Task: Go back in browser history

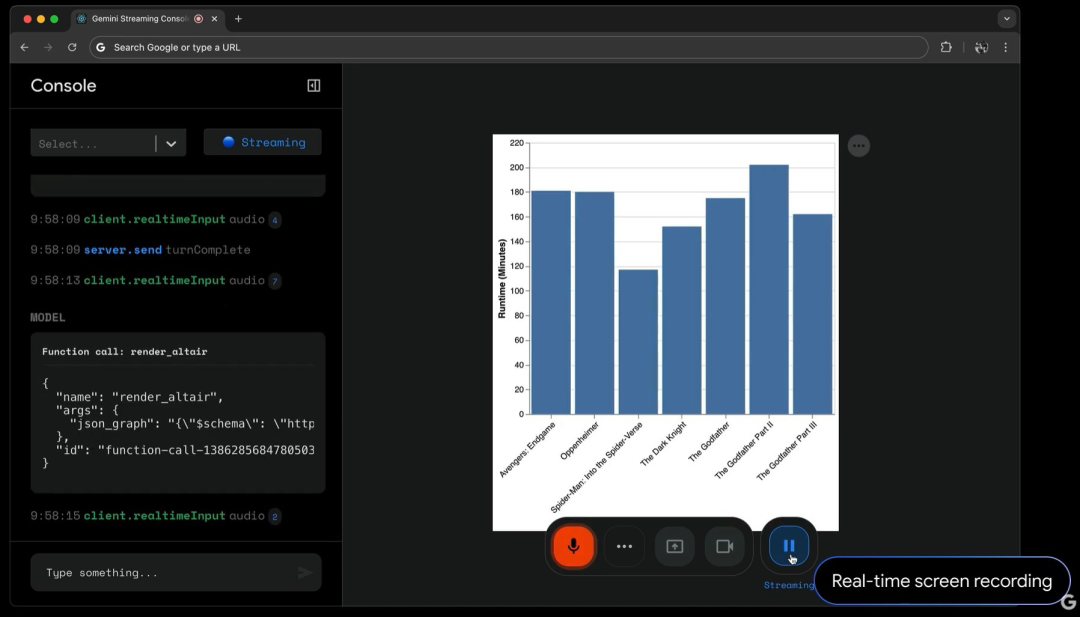Action: [x=25, y=47]
